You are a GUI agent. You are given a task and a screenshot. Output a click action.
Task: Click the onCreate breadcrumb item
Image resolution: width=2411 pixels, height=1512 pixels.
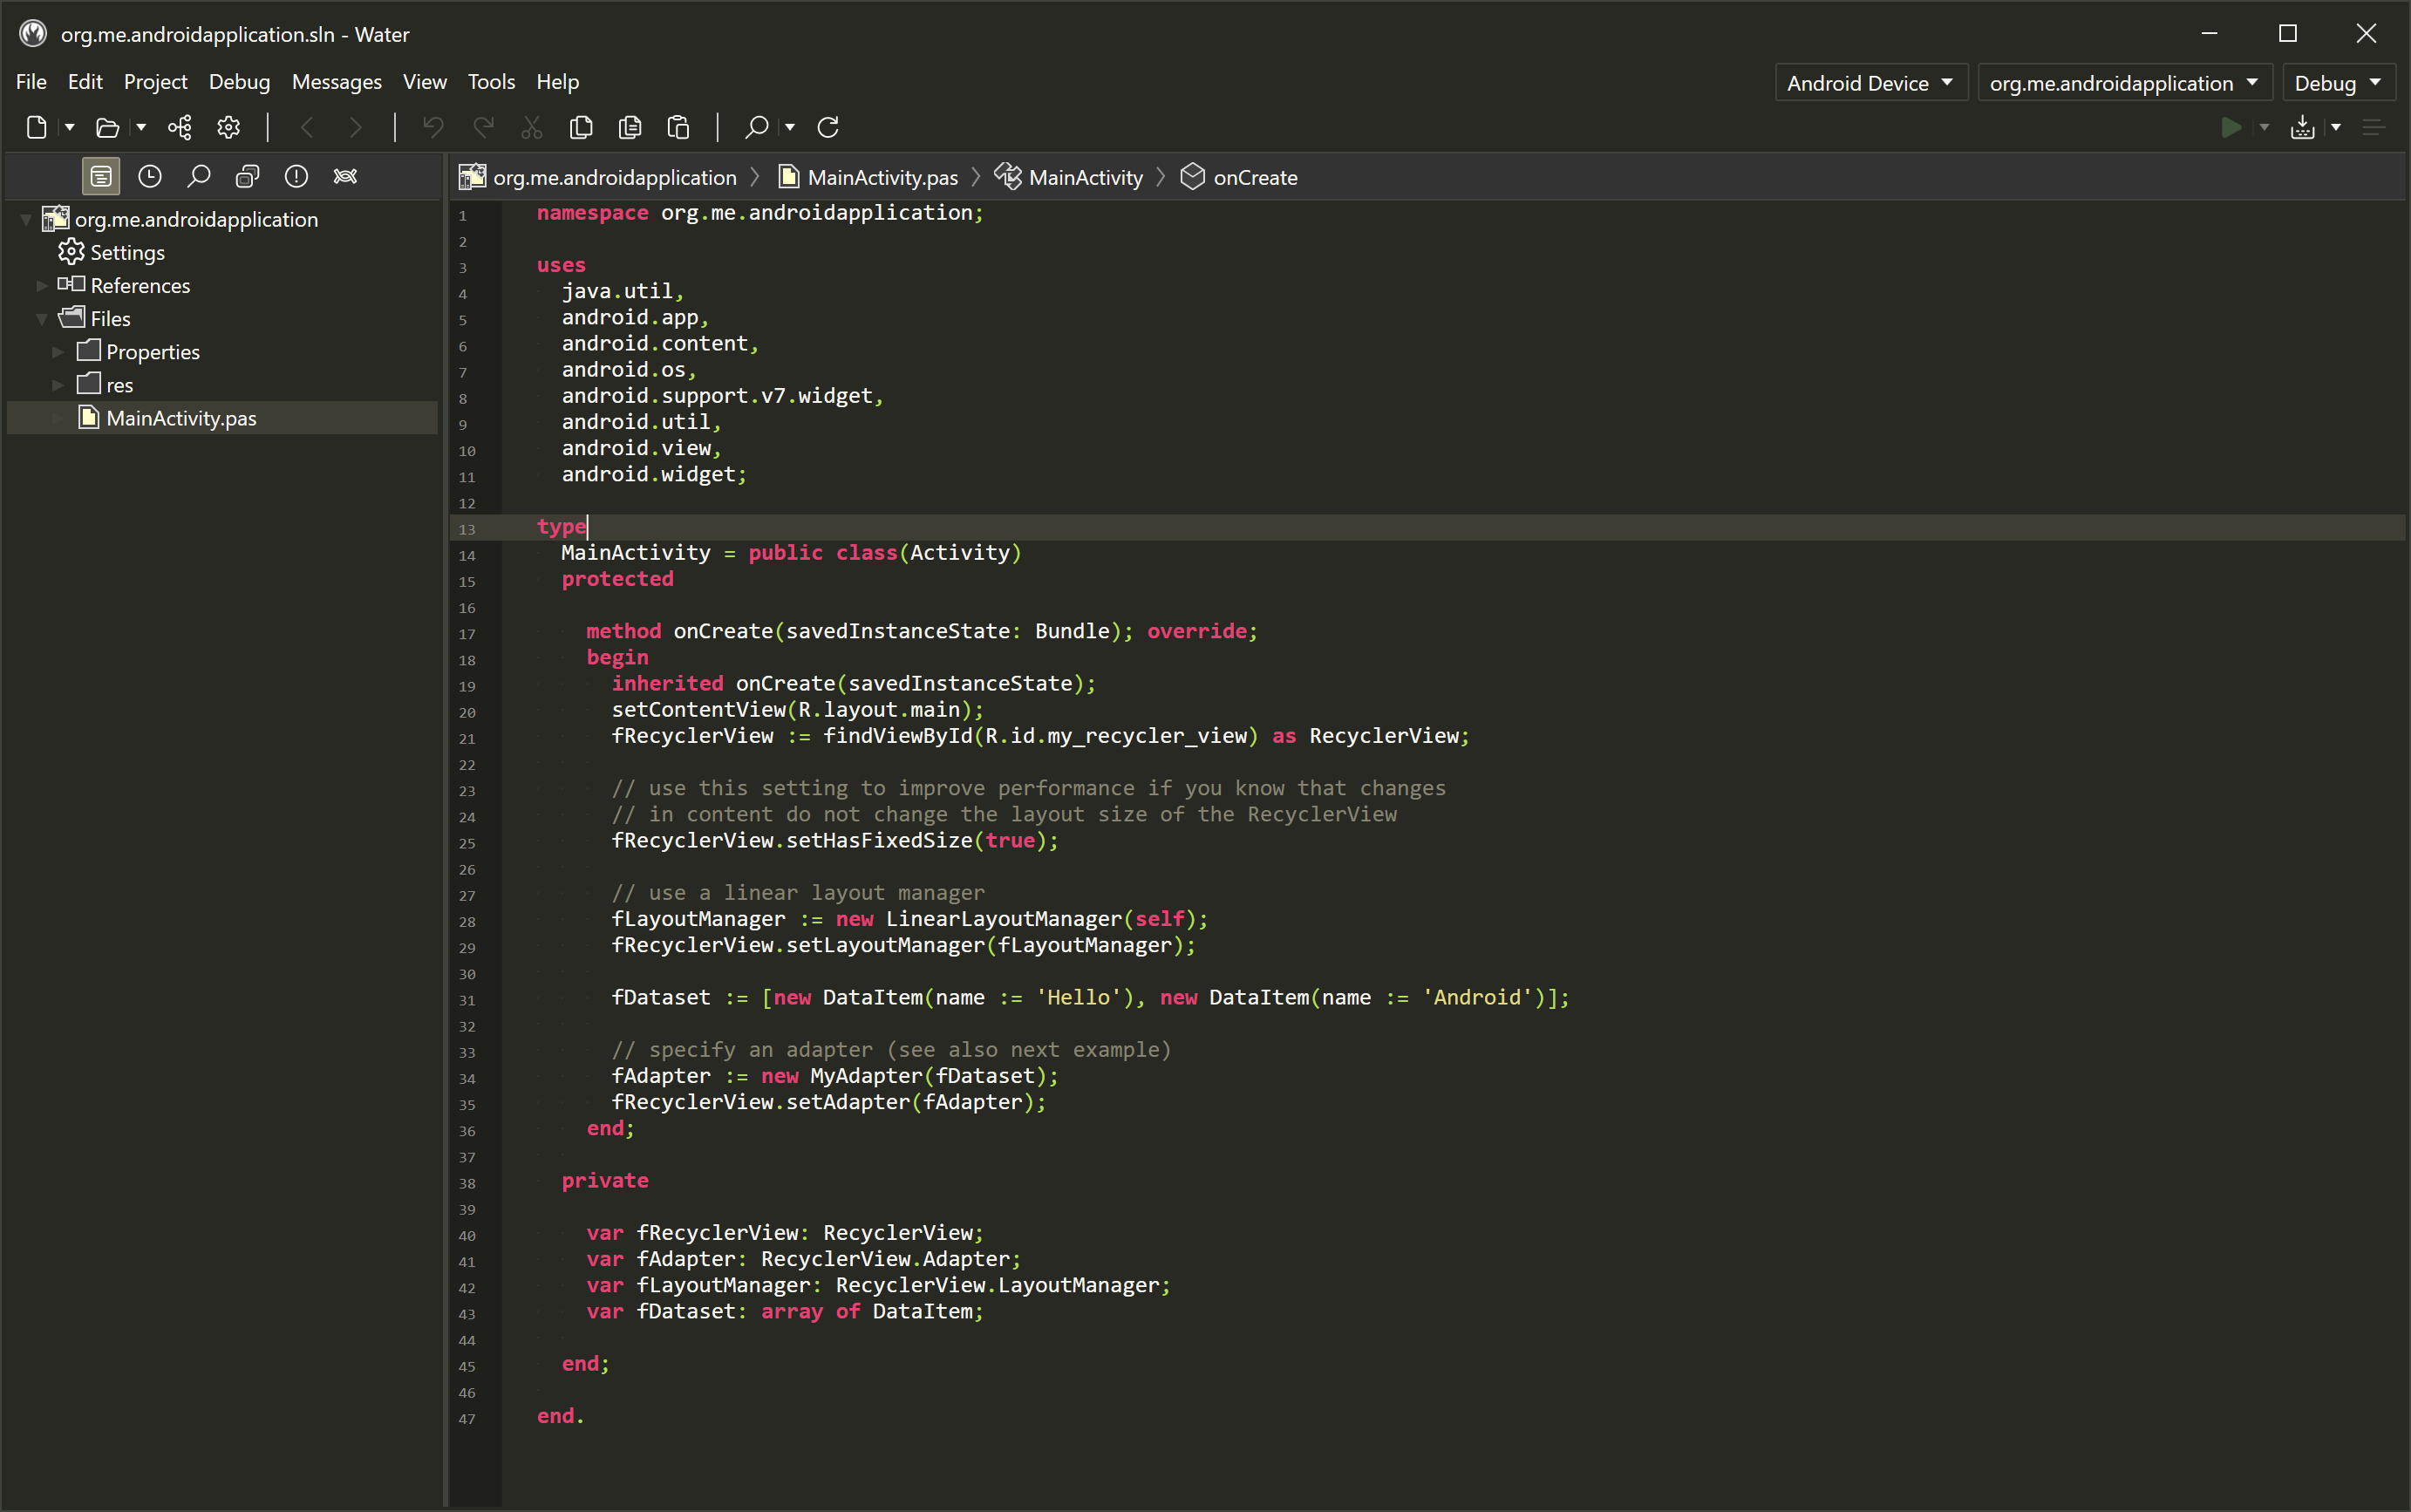[x=1255, y=177]
